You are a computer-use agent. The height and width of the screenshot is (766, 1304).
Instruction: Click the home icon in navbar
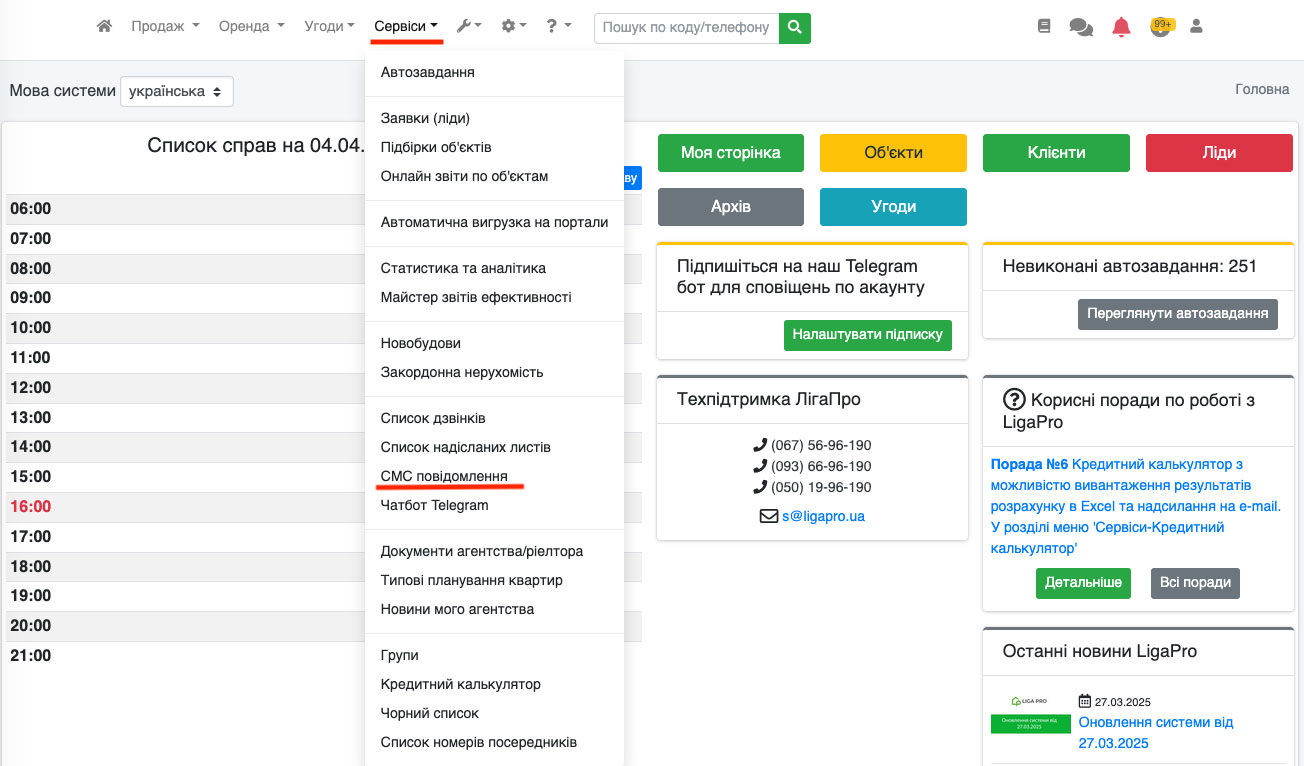pyautogui.click(x=104, y=27)
